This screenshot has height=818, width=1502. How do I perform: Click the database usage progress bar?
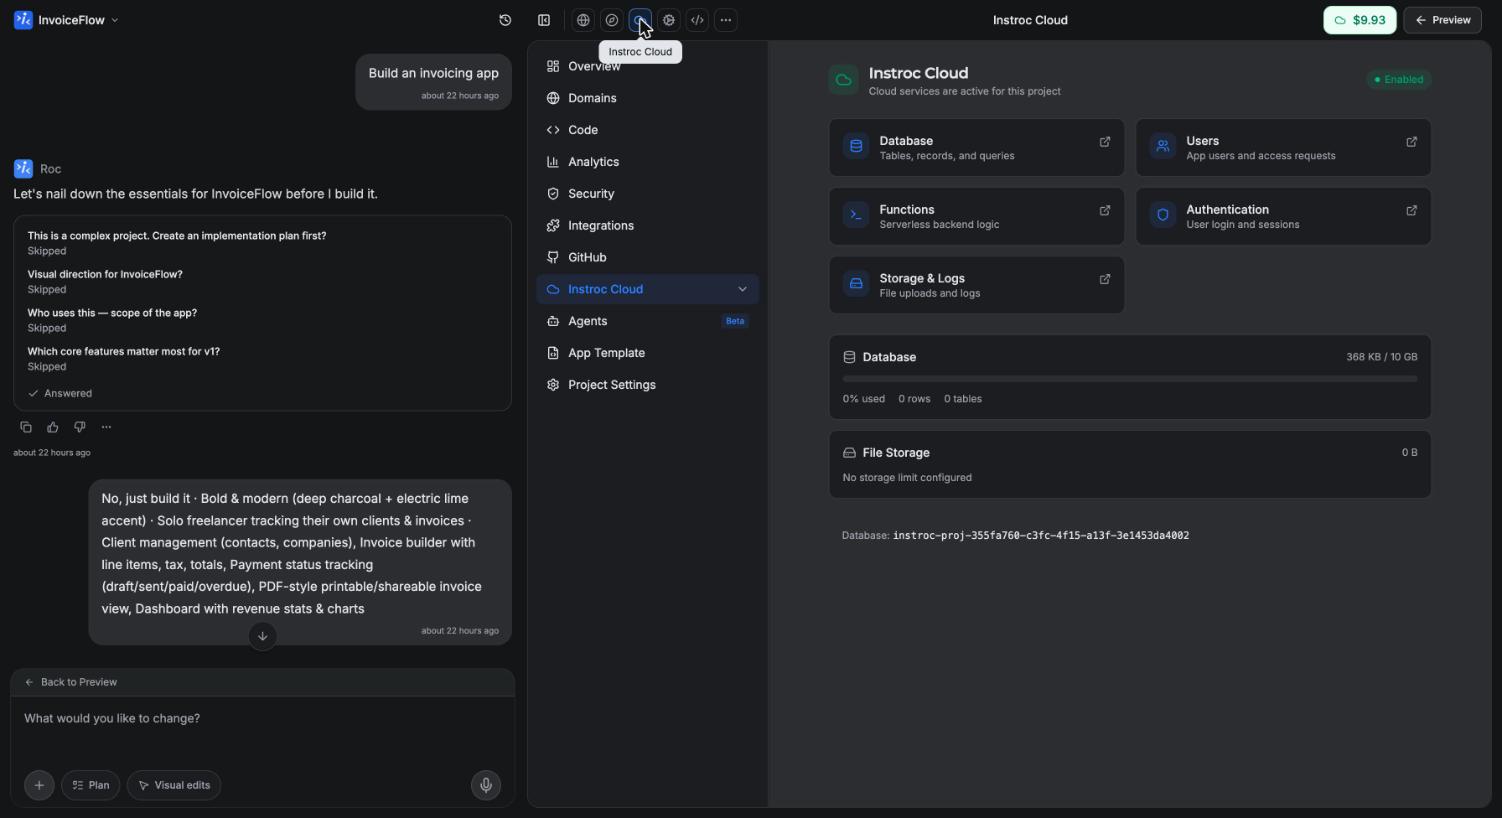click(x=1130, y=379)
